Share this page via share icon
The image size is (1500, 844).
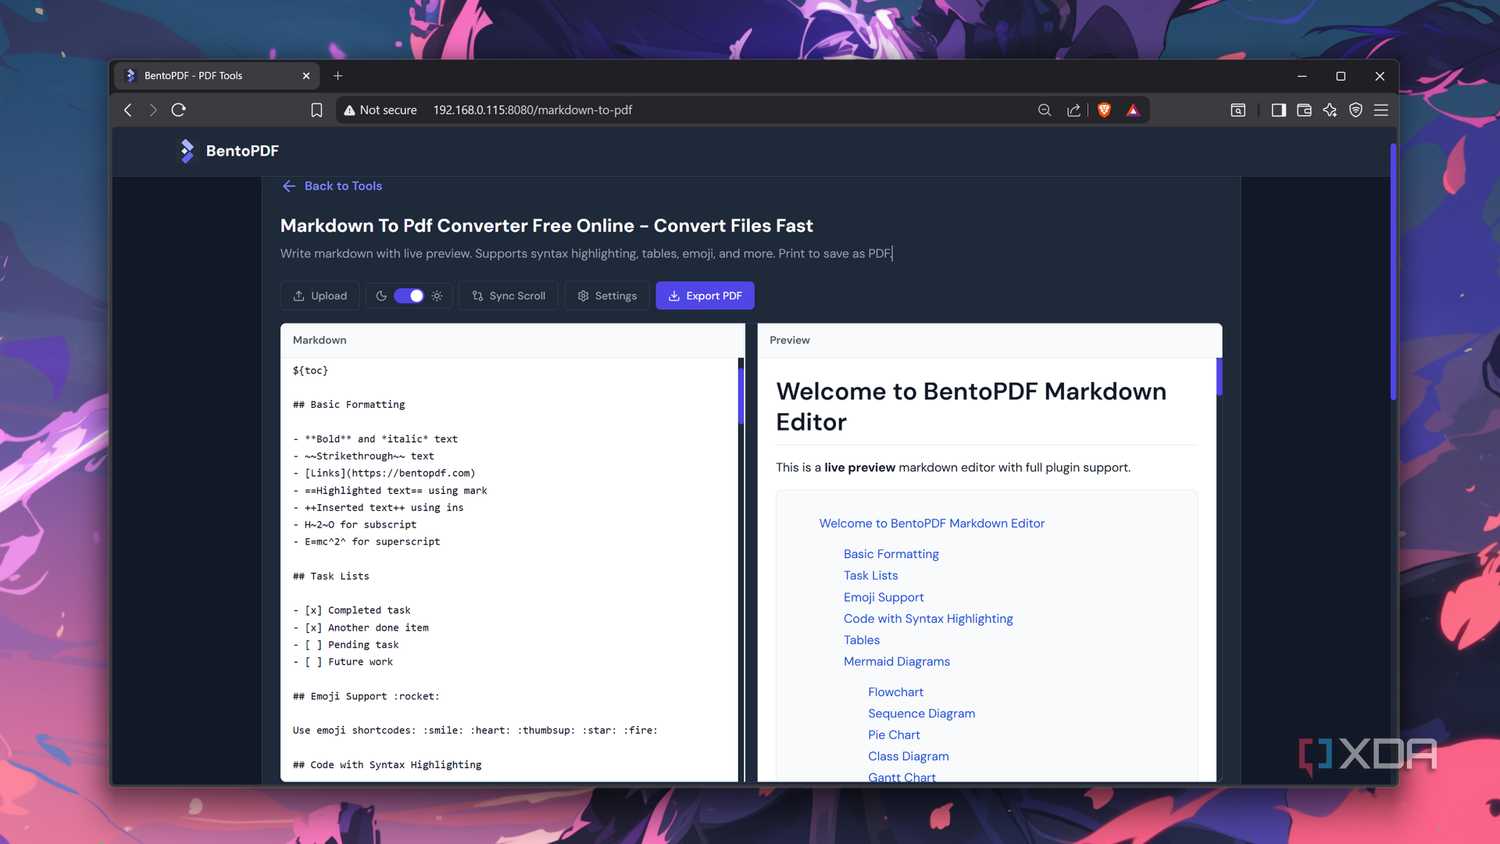point(1074,110)
